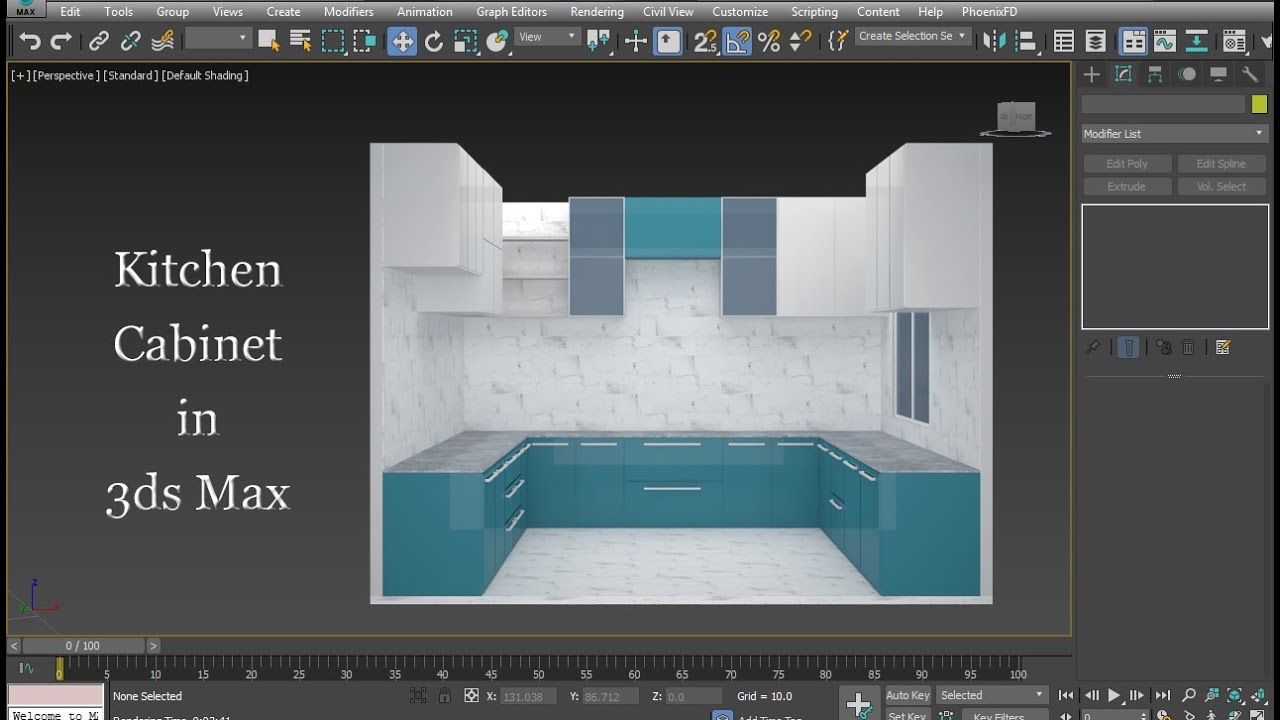Open the Curve Editor icon
The width and height of the screenshot is (1280, 720).
pyautogui.click(x=1164, y=41)
